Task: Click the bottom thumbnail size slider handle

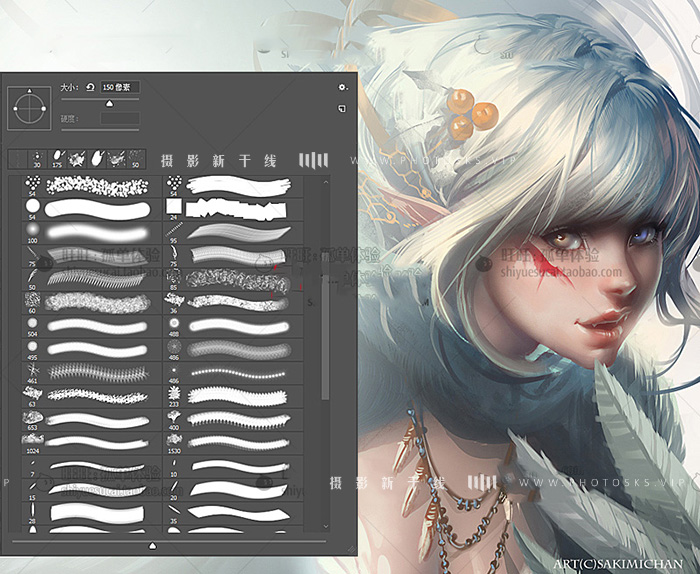Action: coord(152,545)
